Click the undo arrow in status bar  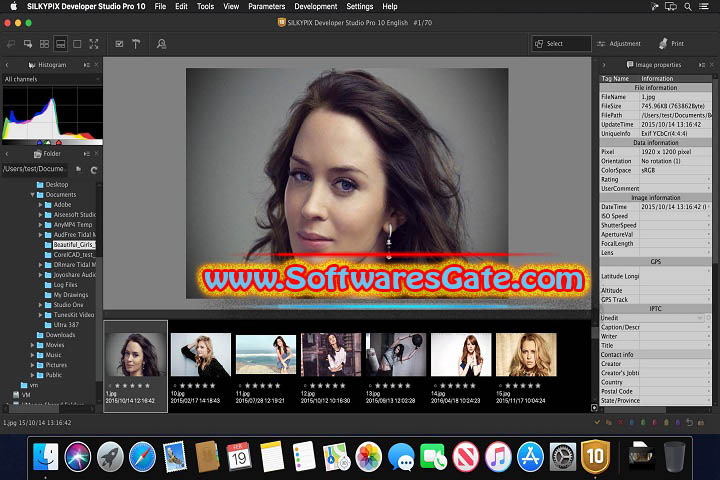[689, 422]
